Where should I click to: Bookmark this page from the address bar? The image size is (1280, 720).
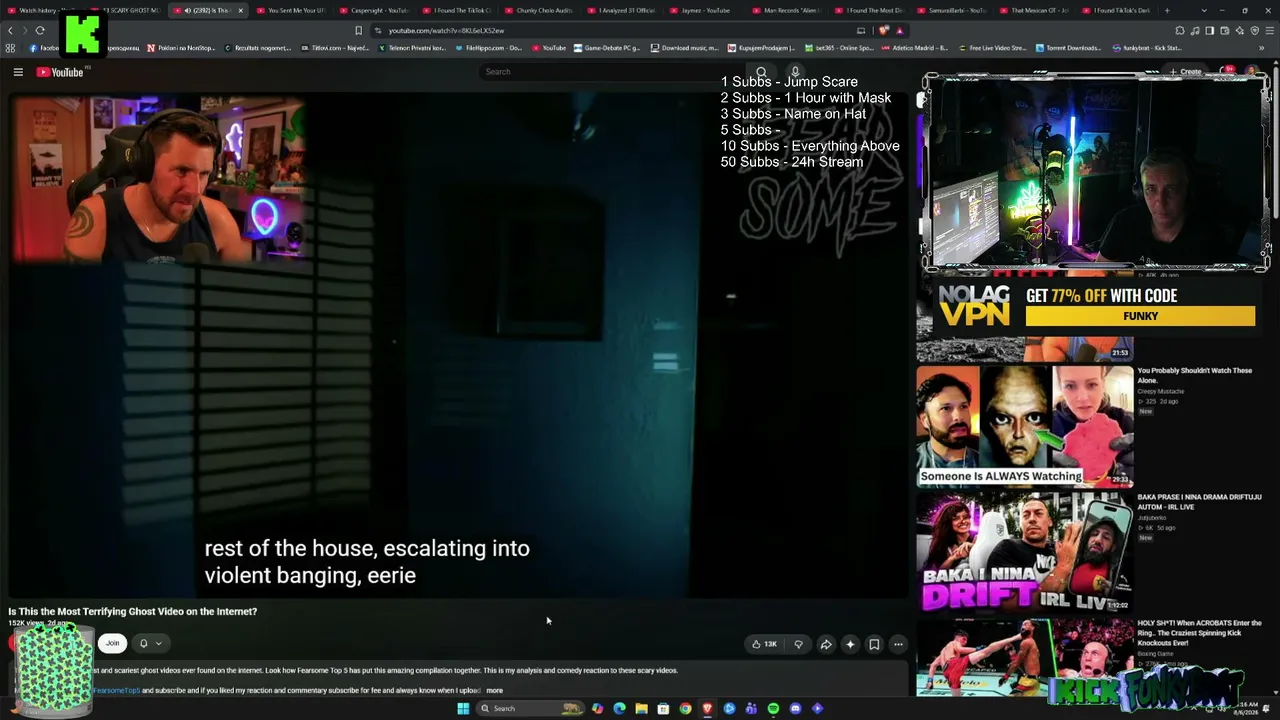[x=358, y=30]
